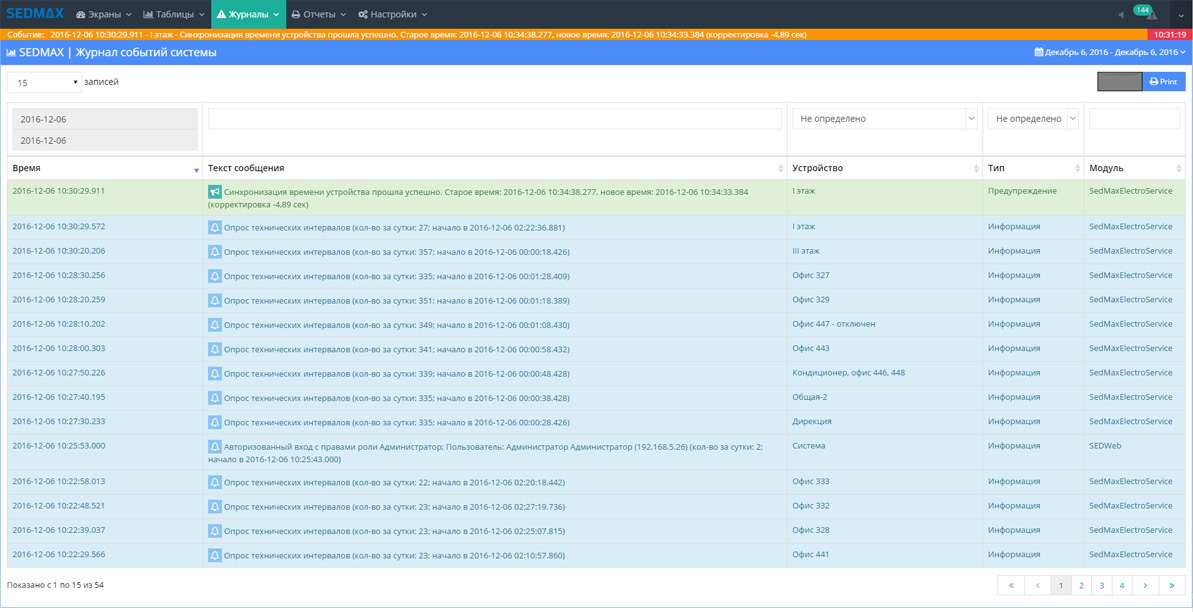The image size is (1193, 612).
Task: Expand the Тип filter dropdown
Action: (x=1033, y=119)
